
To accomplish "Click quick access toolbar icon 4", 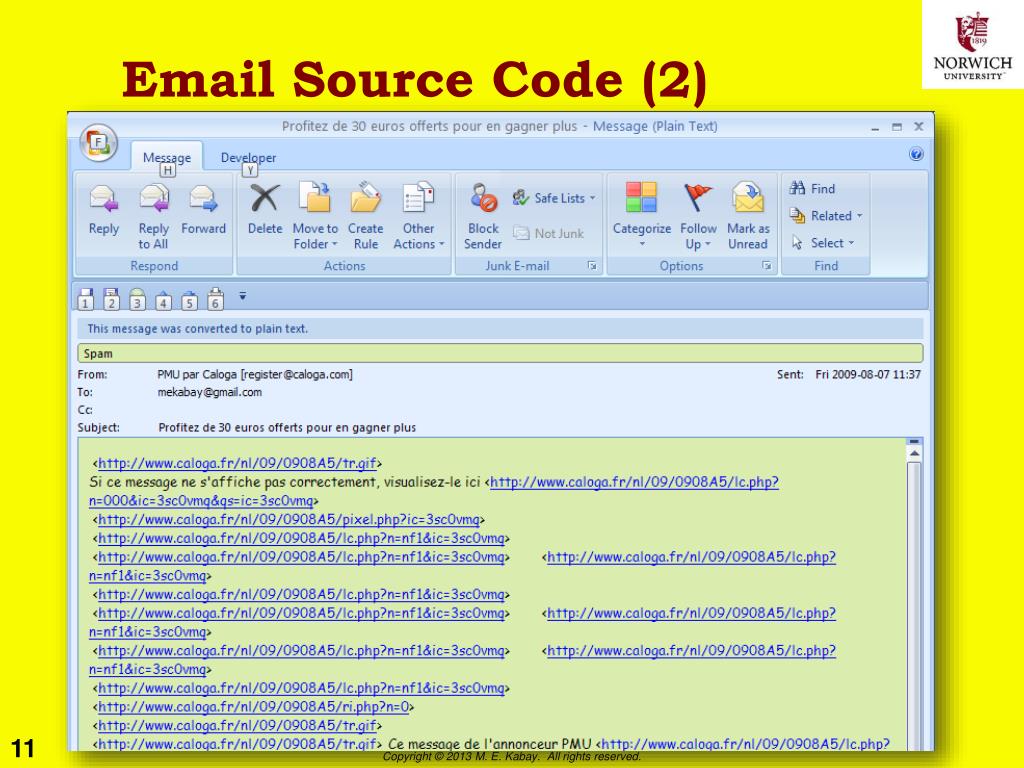I will click(x=163, y=299).
